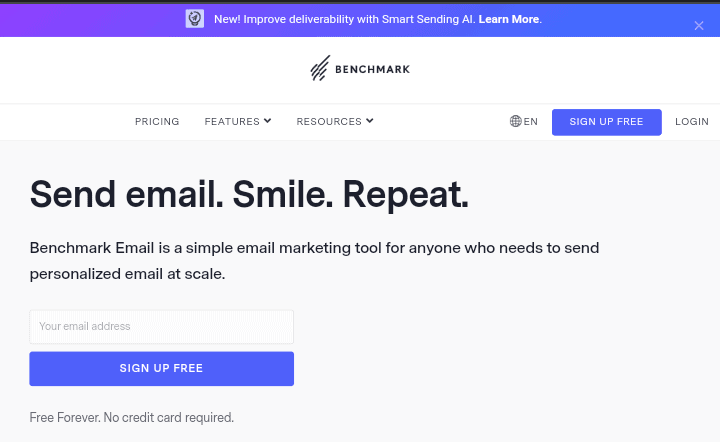Focus the Your email address field
Screen dimensions: 720x442
click(x=161, y=327)
